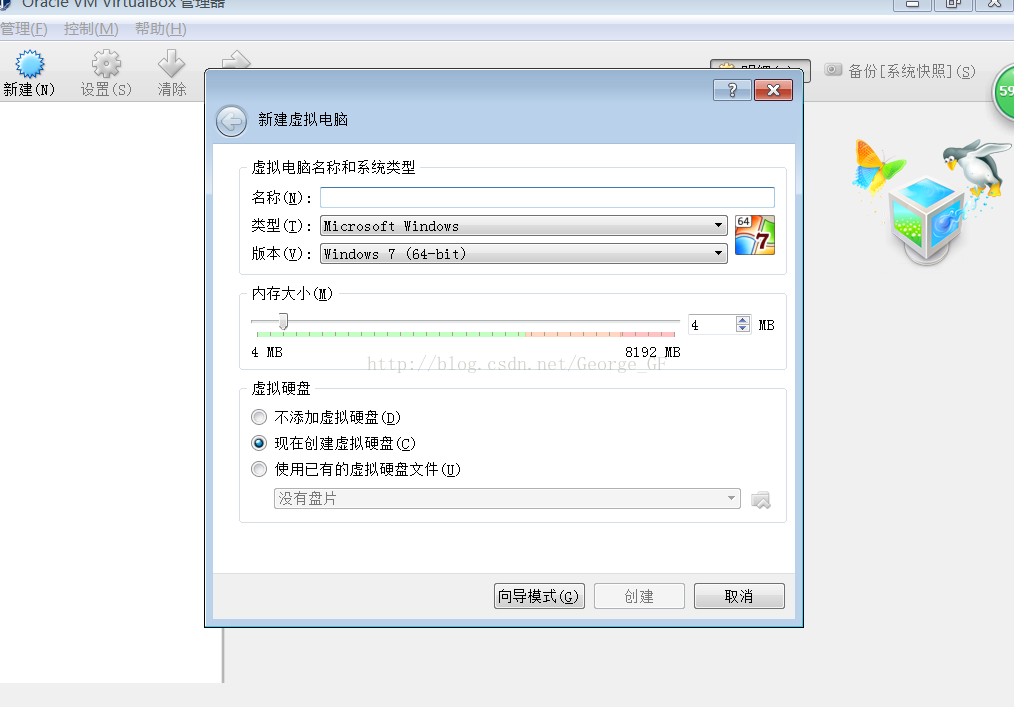
Task: Open the 类型 Microsoft Windows dropdown
Action: [524, 226]
